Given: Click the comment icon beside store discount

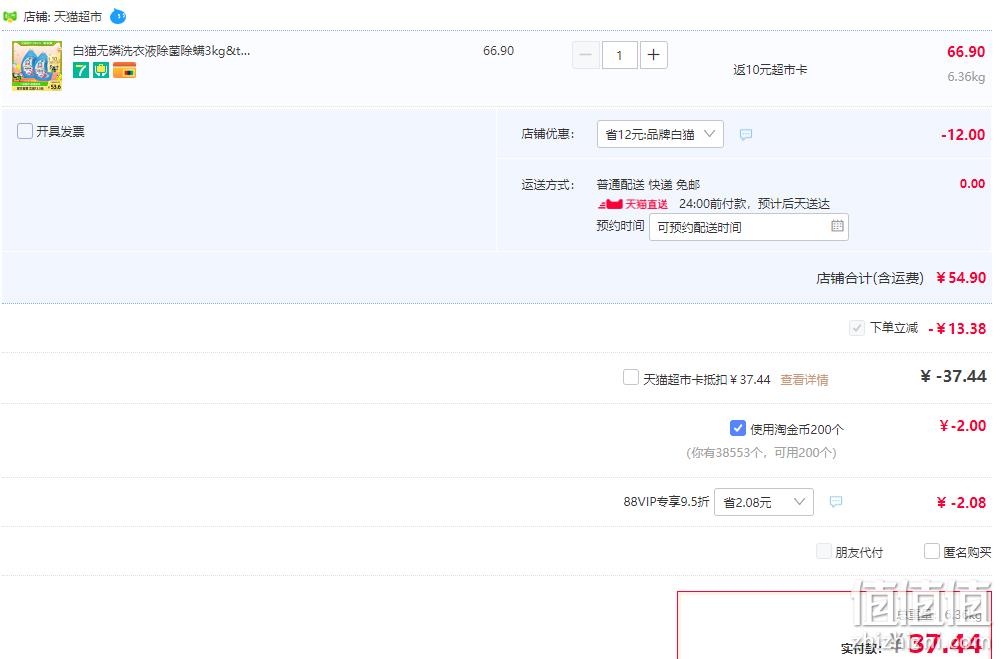Looking at the screenshot, I should (746, 134).
